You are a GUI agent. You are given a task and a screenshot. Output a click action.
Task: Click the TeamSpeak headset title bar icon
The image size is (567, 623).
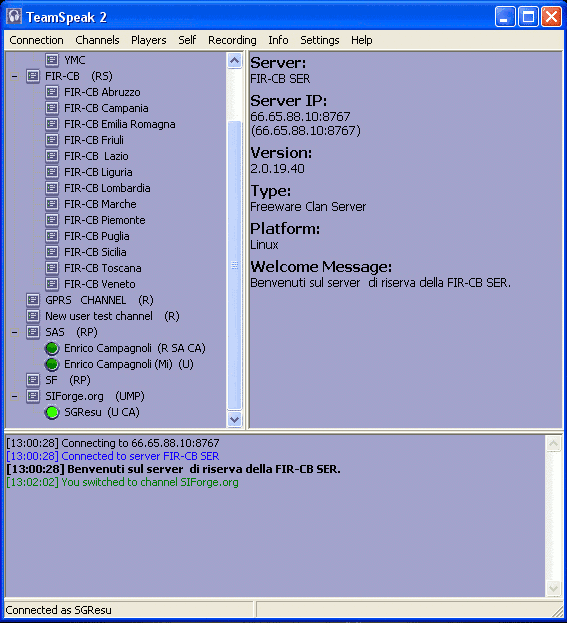[14, 16]
